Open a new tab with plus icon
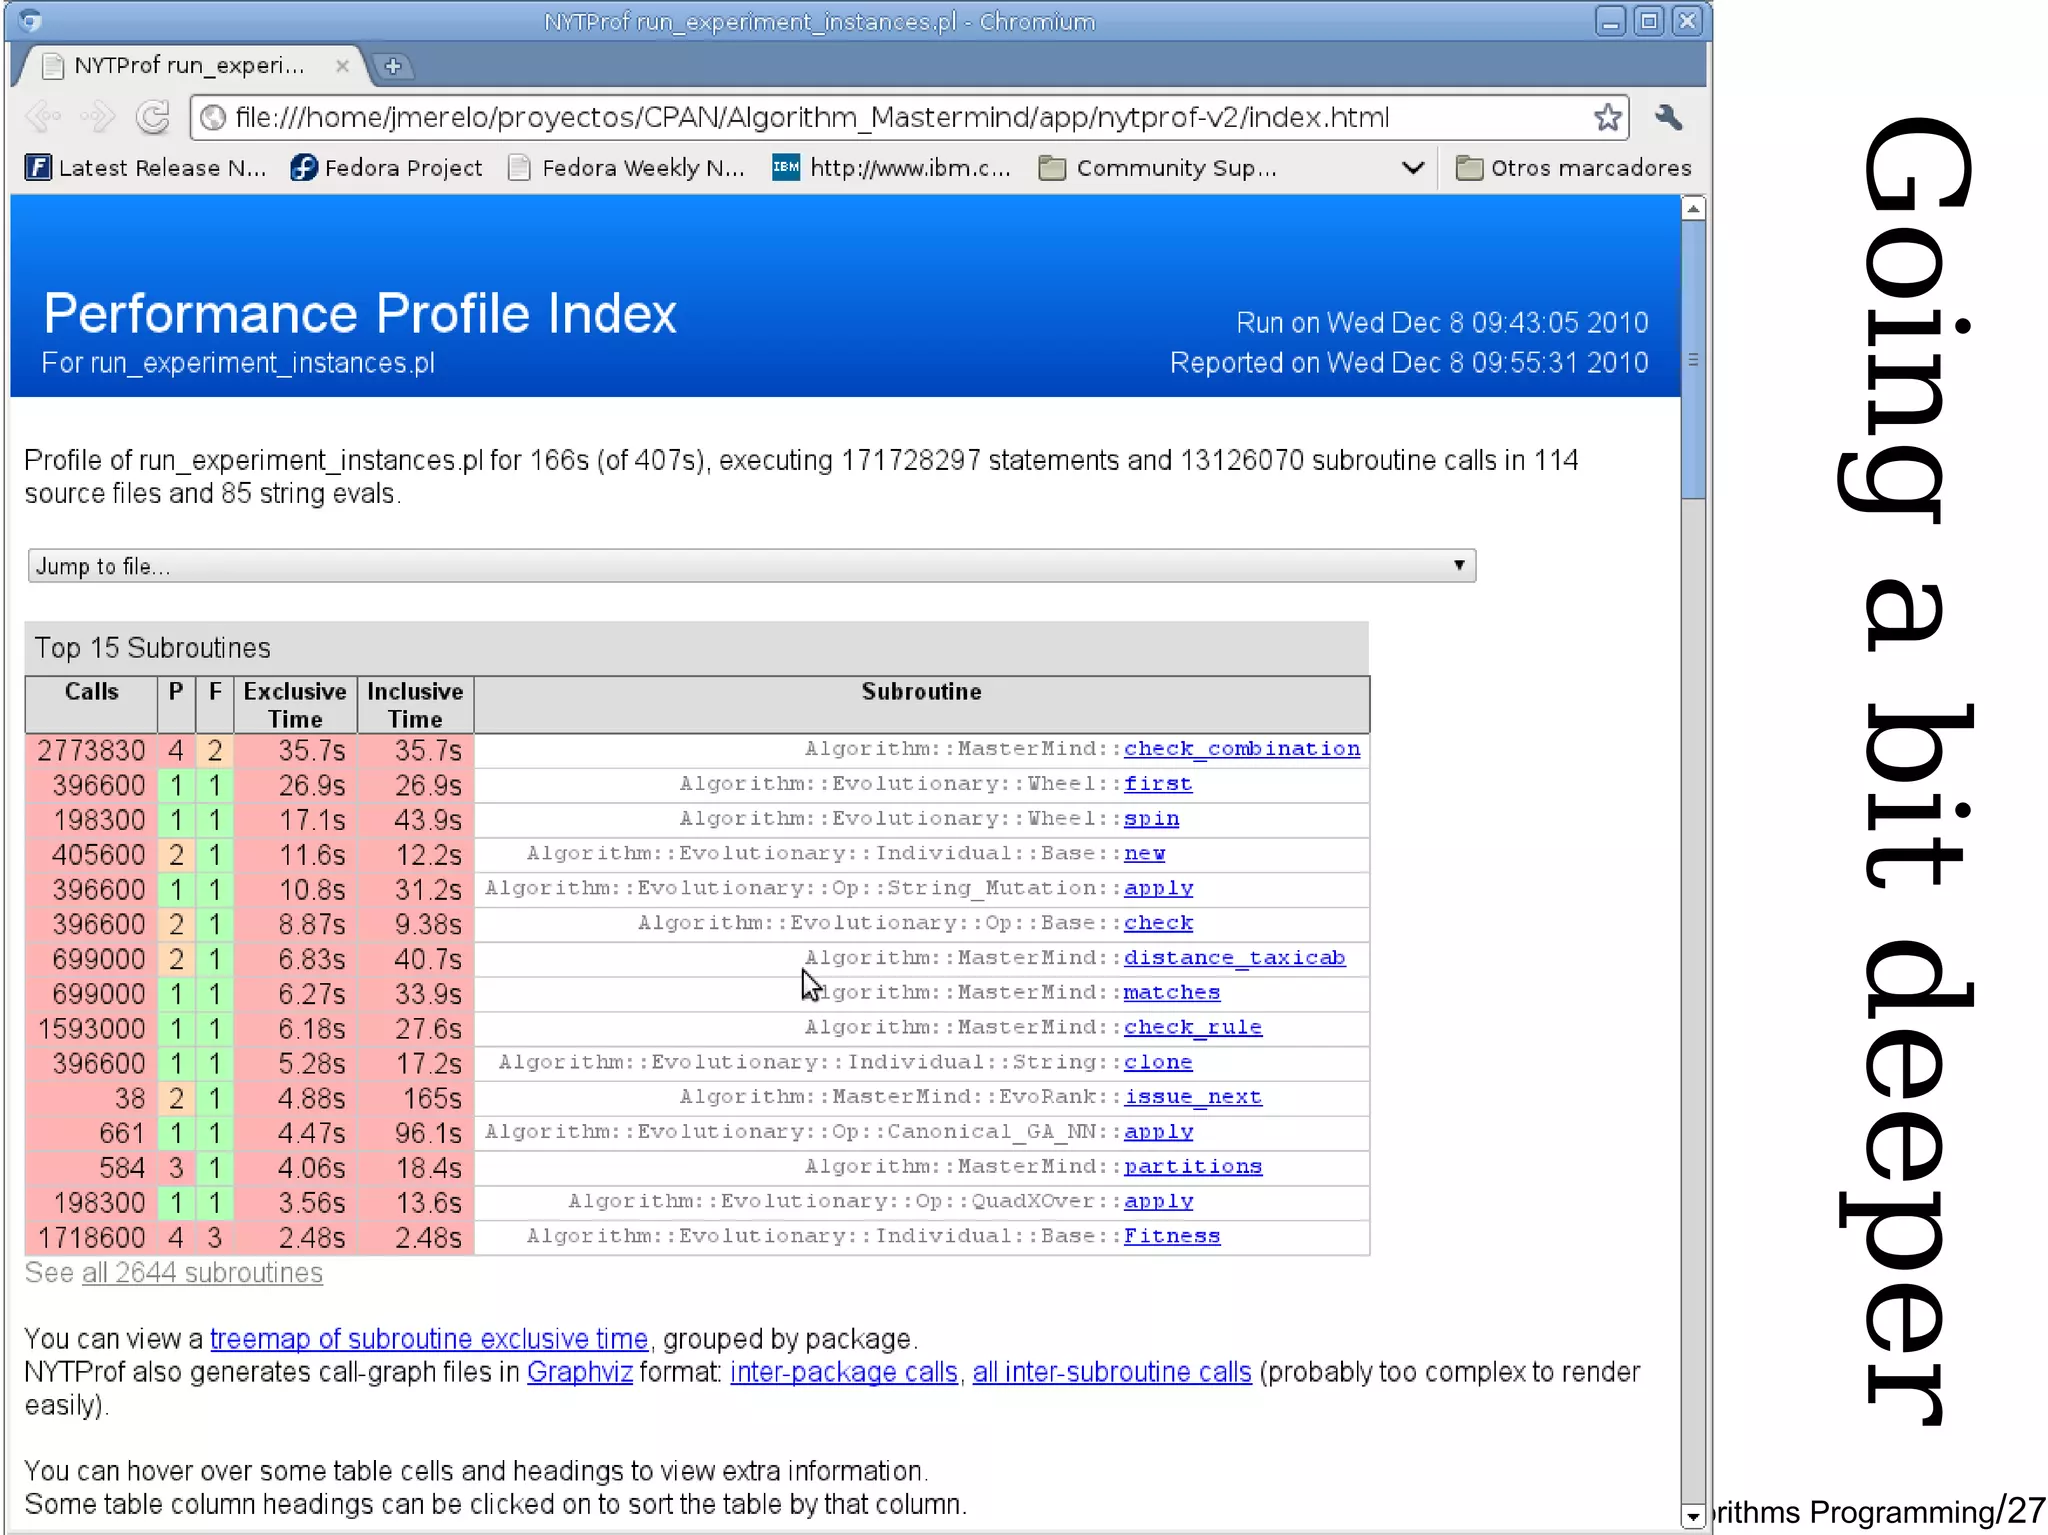This screenshot has width=2048, height=1535. click(x=393, y=66)
